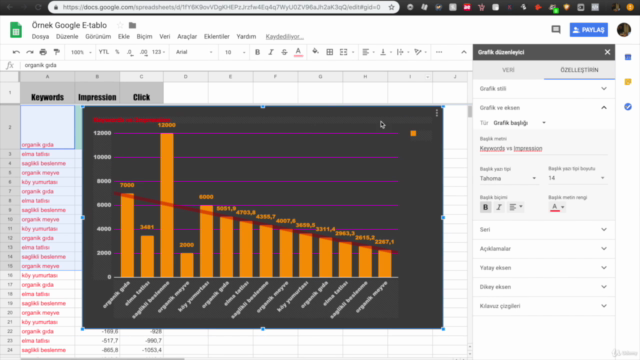
Task: Open vertical align options
Action: (385, 52)
